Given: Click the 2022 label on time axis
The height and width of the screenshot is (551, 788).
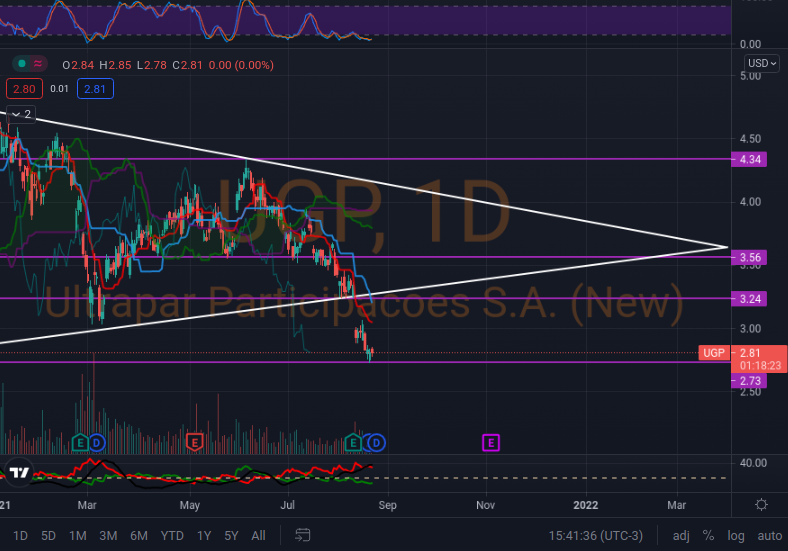Looking at the screenshot, I should [585, 505].
